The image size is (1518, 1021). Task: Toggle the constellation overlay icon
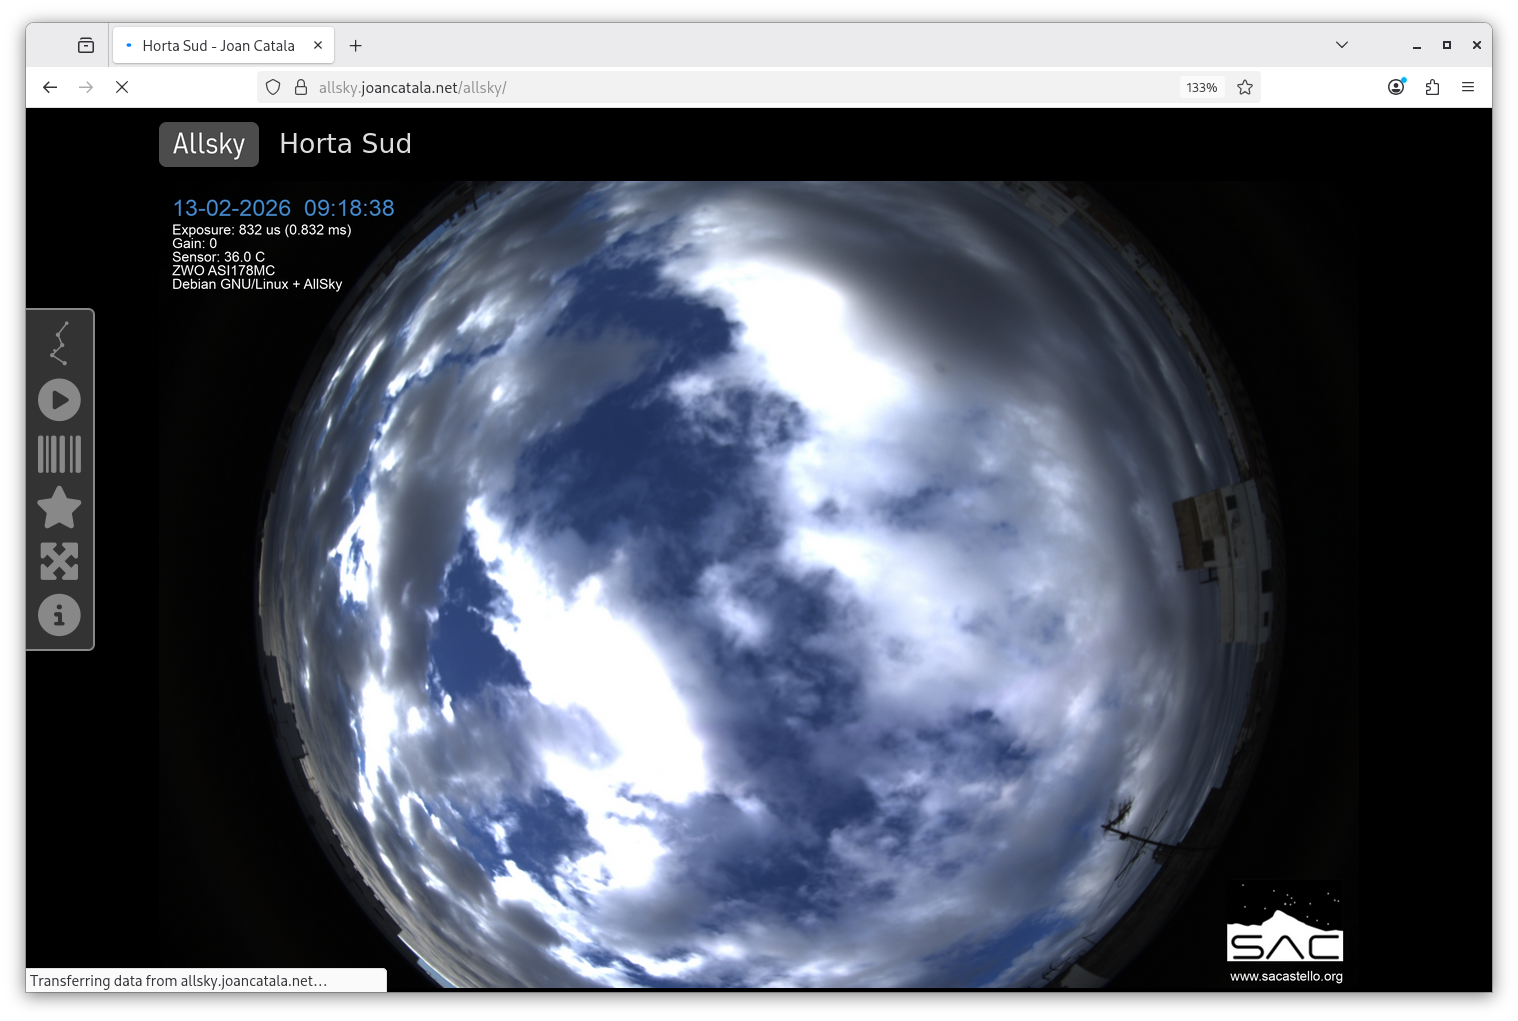(59, 344)
